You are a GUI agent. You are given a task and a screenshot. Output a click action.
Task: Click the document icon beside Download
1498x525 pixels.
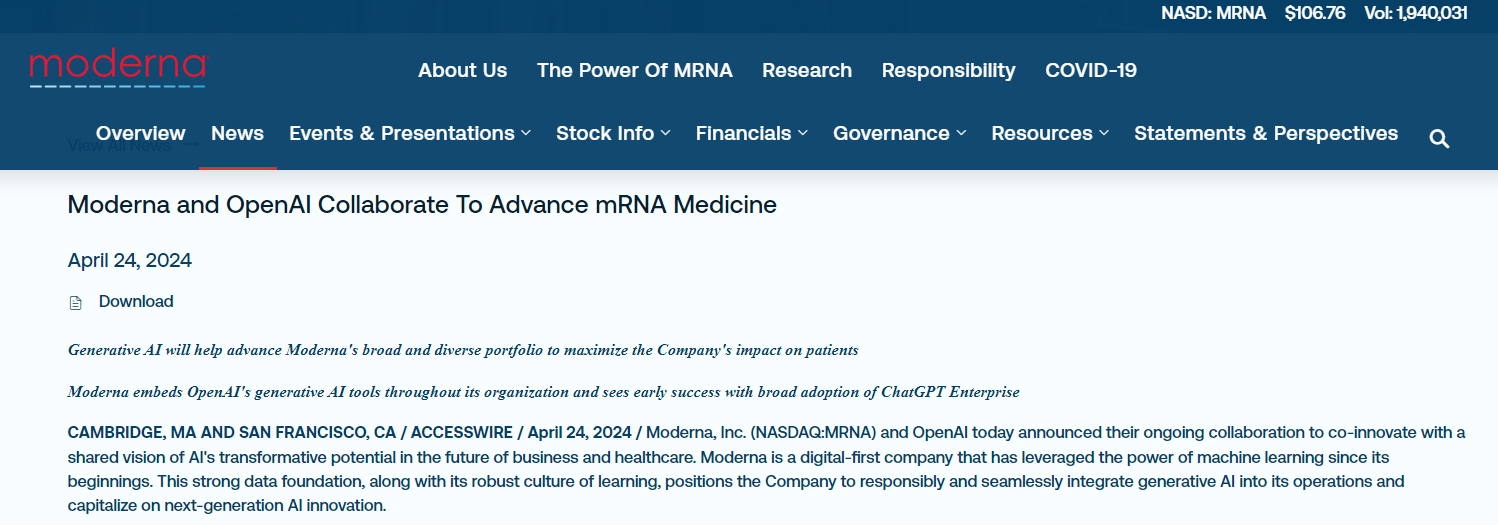point(75,302)
